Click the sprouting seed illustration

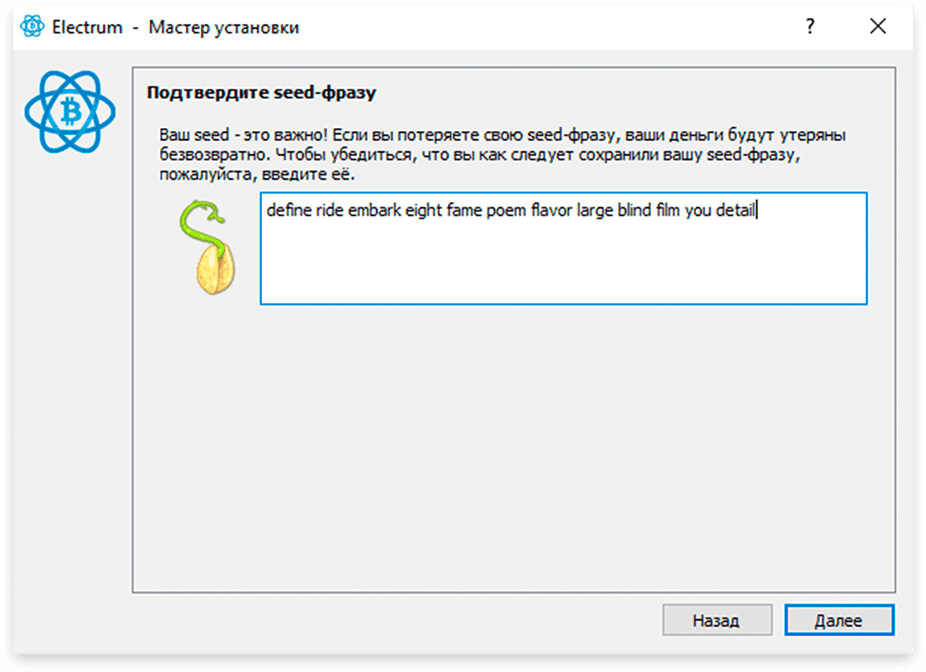coord(208,247)
